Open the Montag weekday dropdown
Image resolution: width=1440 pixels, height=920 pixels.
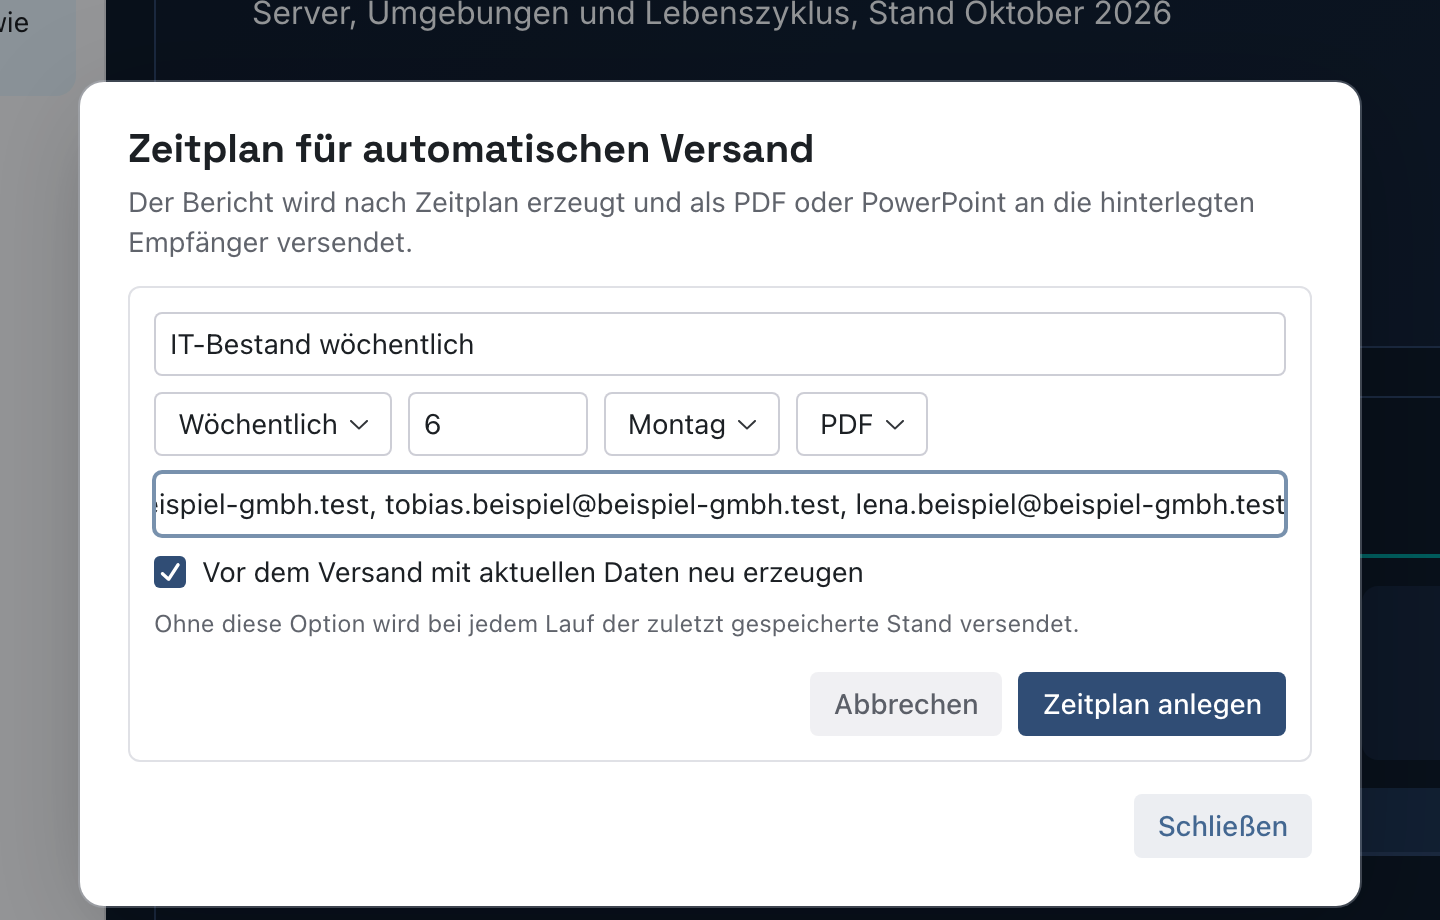[x=692, y=424]
